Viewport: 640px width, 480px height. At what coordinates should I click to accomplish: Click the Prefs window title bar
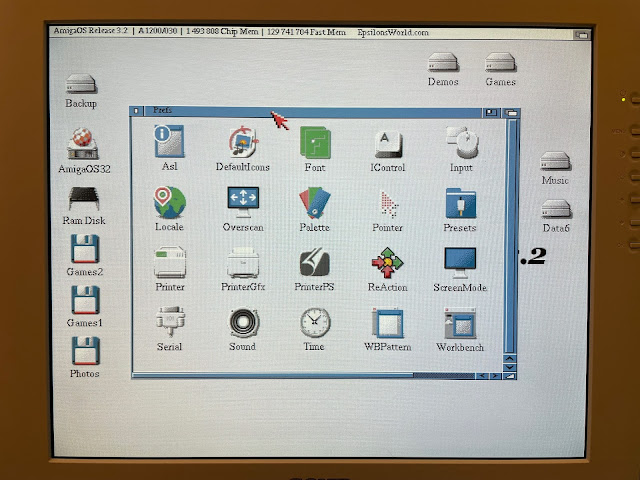pos(312,111)
